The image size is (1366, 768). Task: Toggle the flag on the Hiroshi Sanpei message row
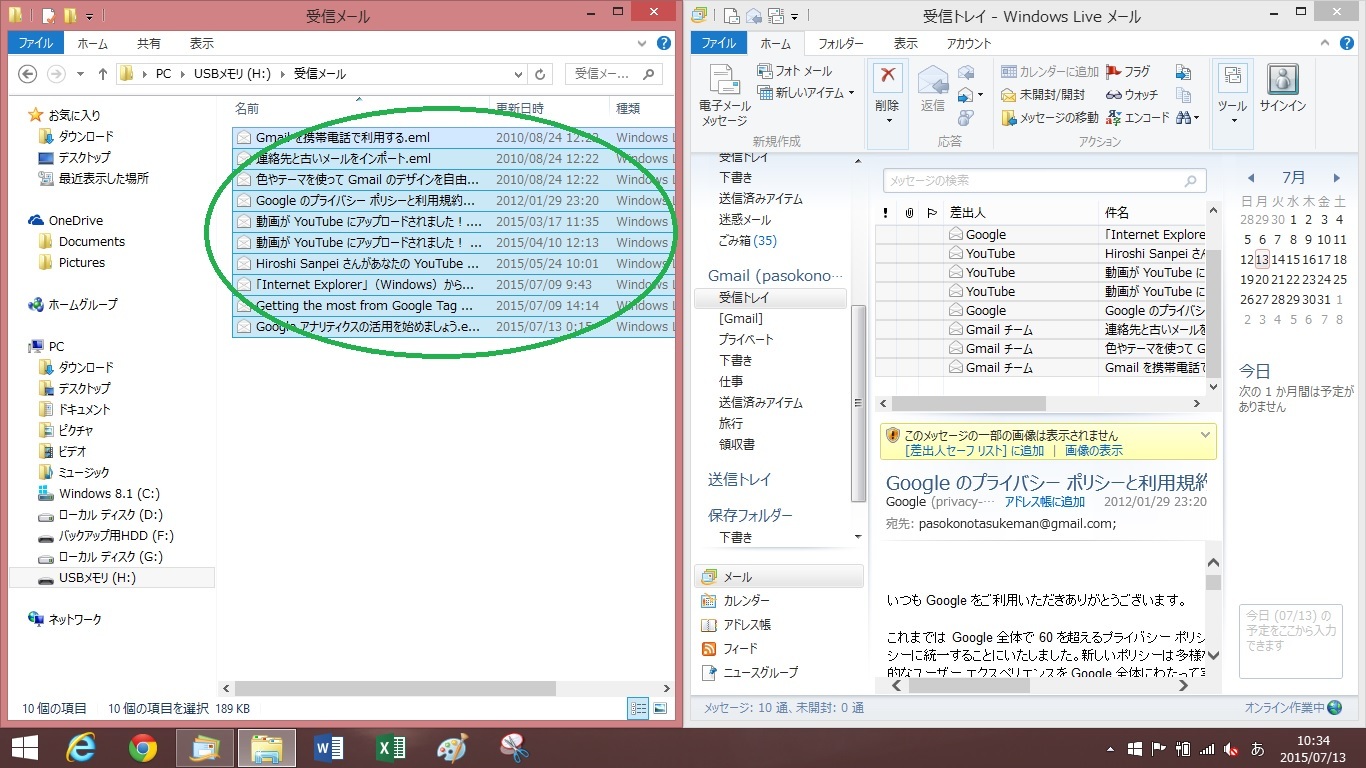point(932,254)
